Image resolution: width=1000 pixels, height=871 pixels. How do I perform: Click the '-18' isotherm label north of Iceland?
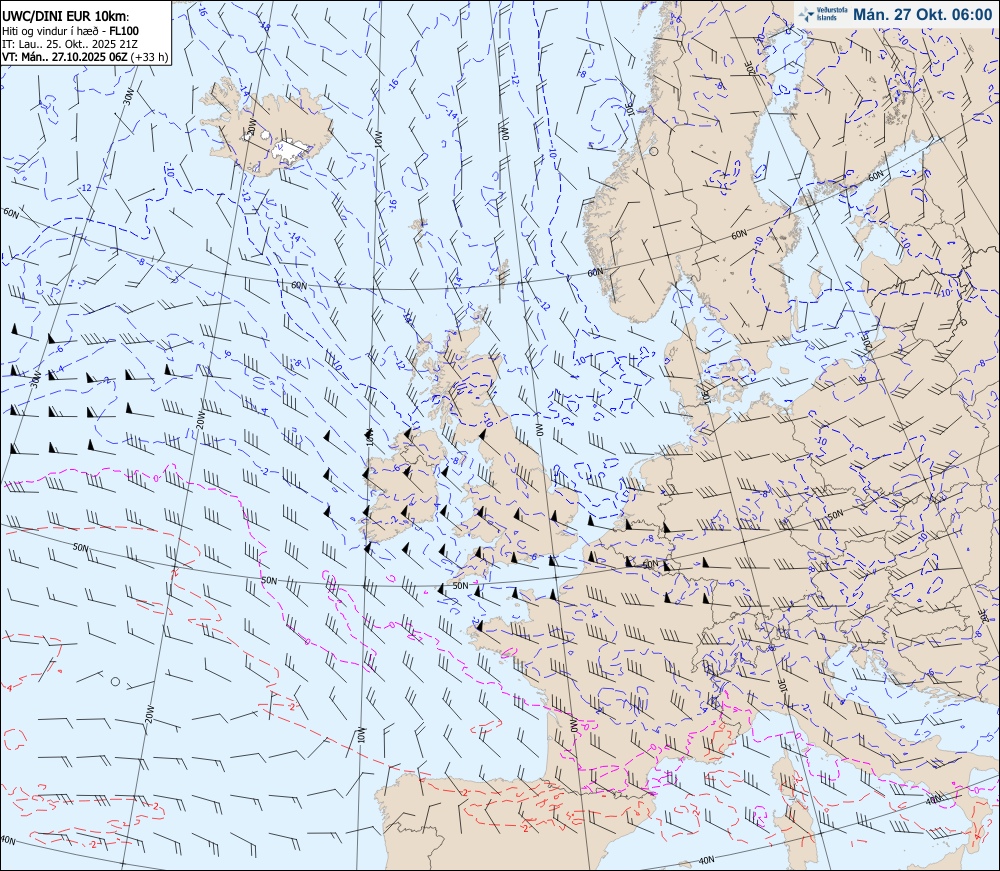[x=266, y=26]
